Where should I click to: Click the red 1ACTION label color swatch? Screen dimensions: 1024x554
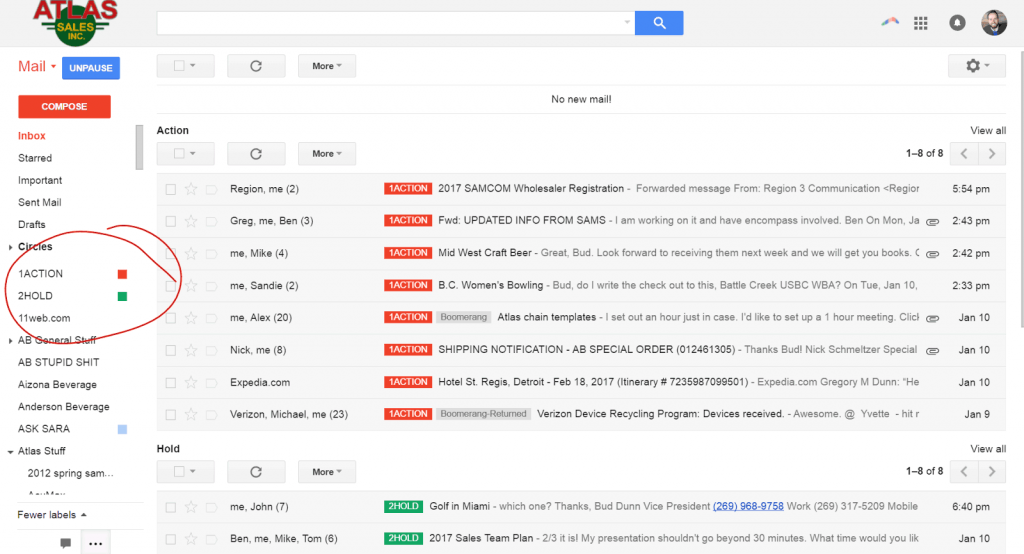122,274
